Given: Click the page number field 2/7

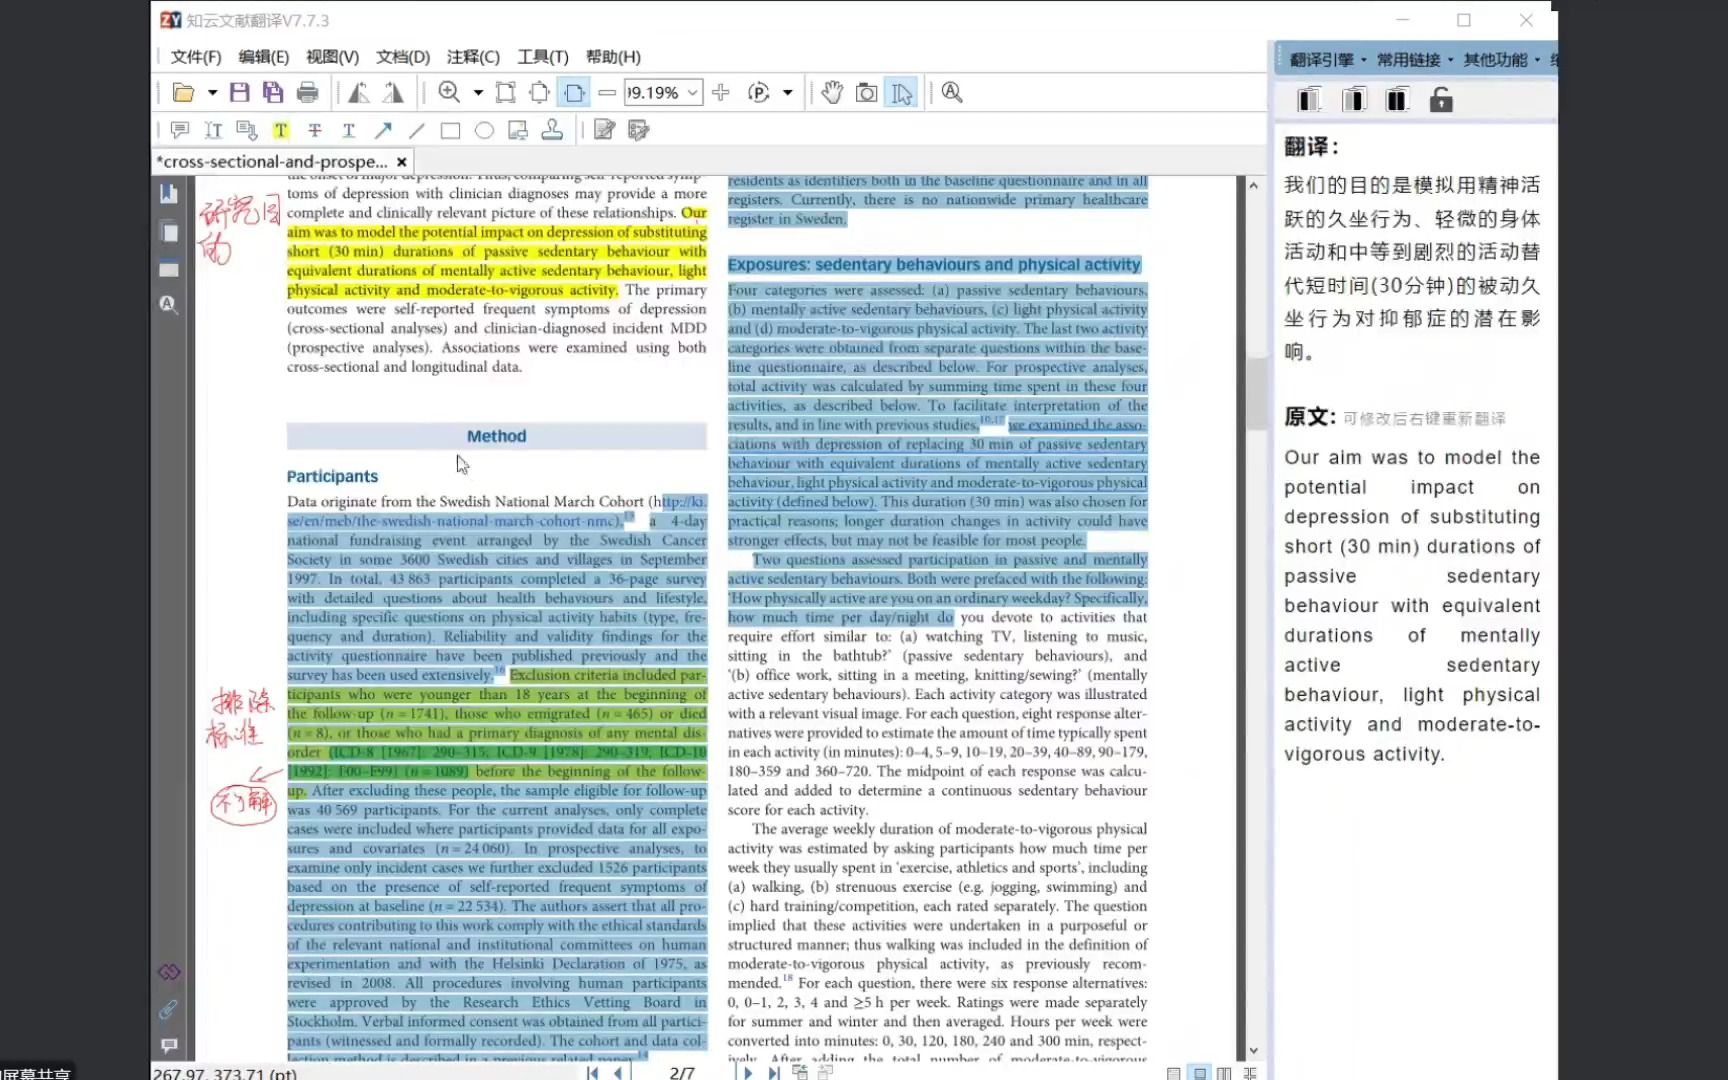Looking at the screenshot, I should (x=682, y=1072).
